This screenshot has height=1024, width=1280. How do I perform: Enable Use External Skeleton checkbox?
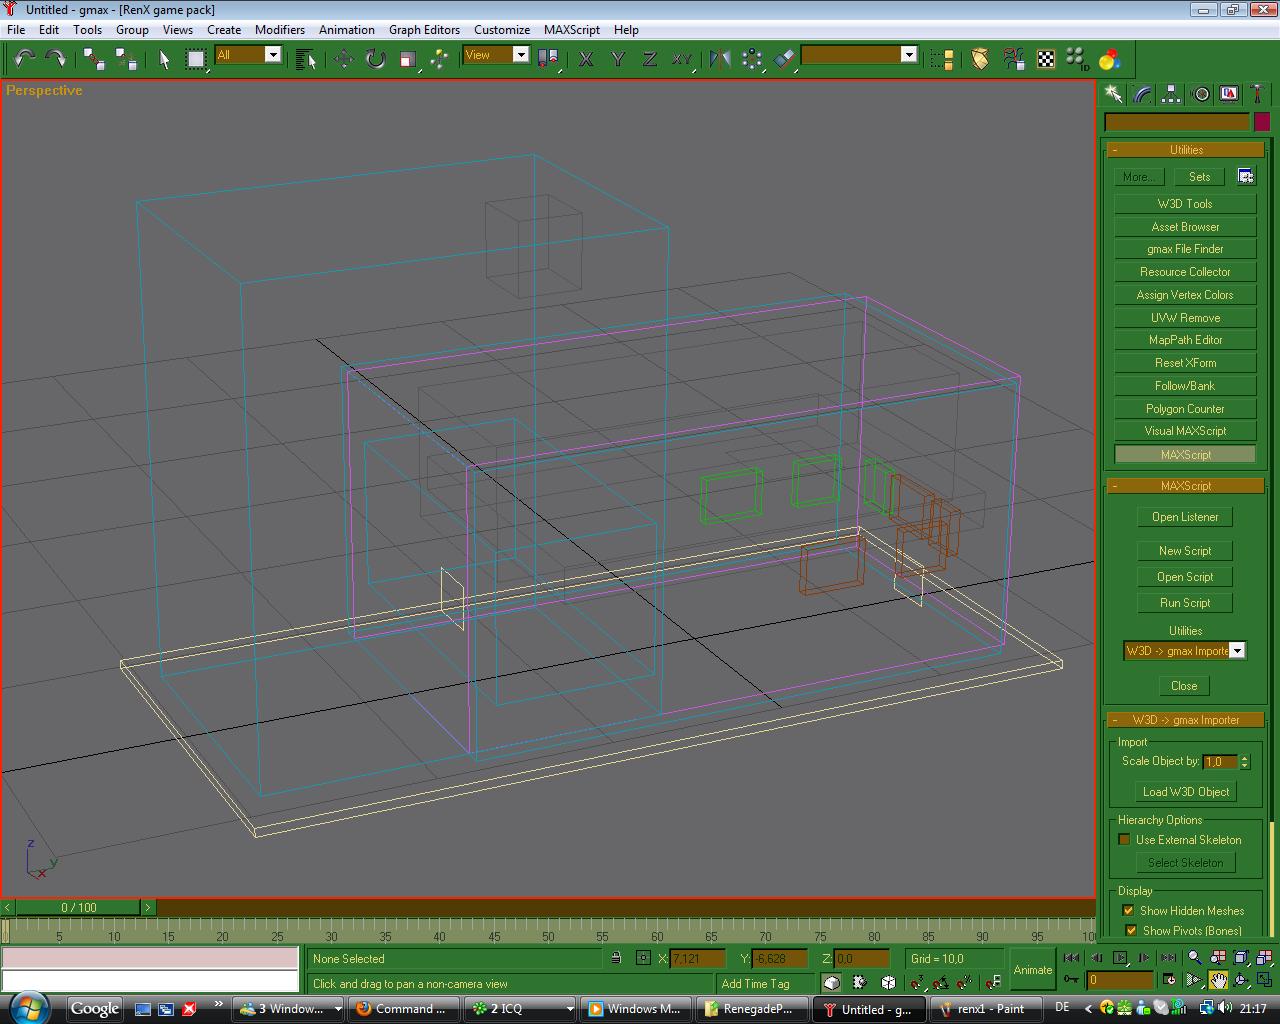click(1124, 840)
